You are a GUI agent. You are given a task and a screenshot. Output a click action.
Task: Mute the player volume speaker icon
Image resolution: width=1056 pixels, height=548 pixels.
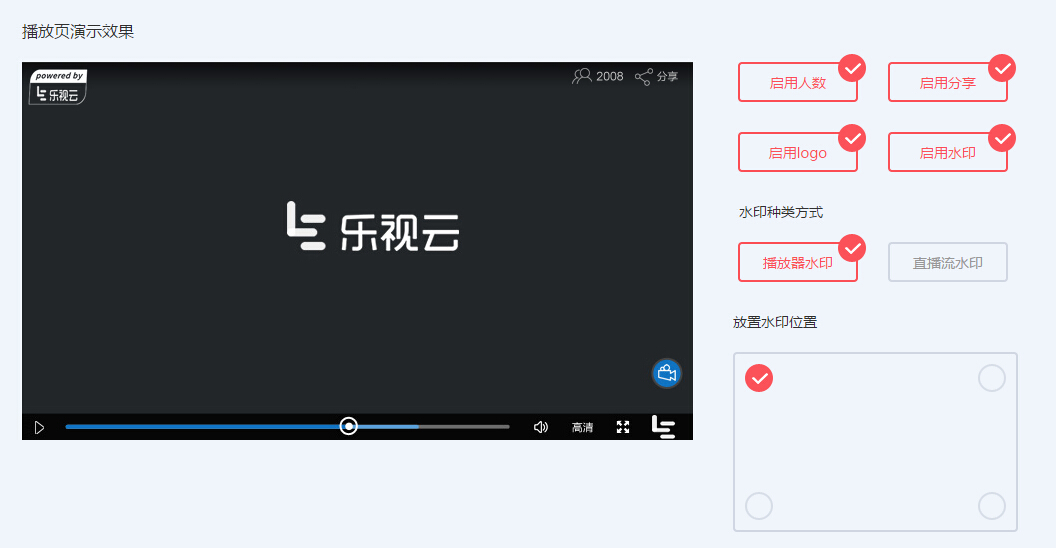point(541,427)
